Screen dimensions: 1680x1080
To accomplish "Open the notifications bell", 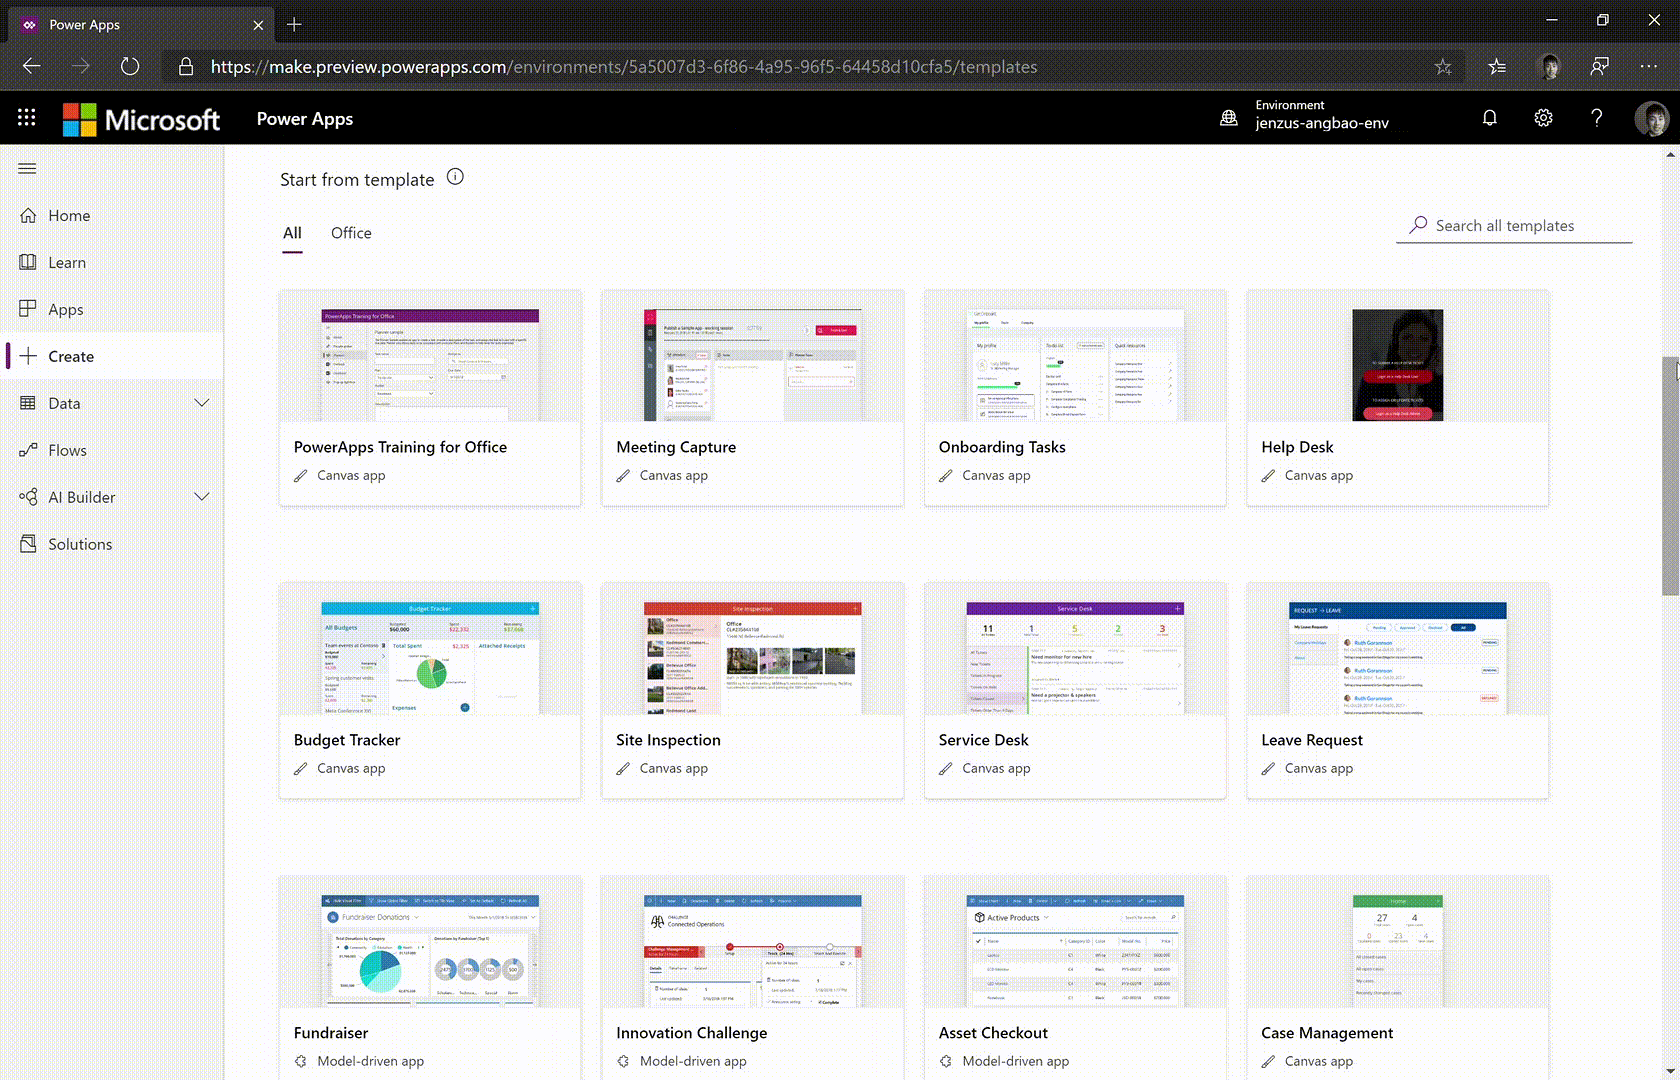I will 1490,118.
